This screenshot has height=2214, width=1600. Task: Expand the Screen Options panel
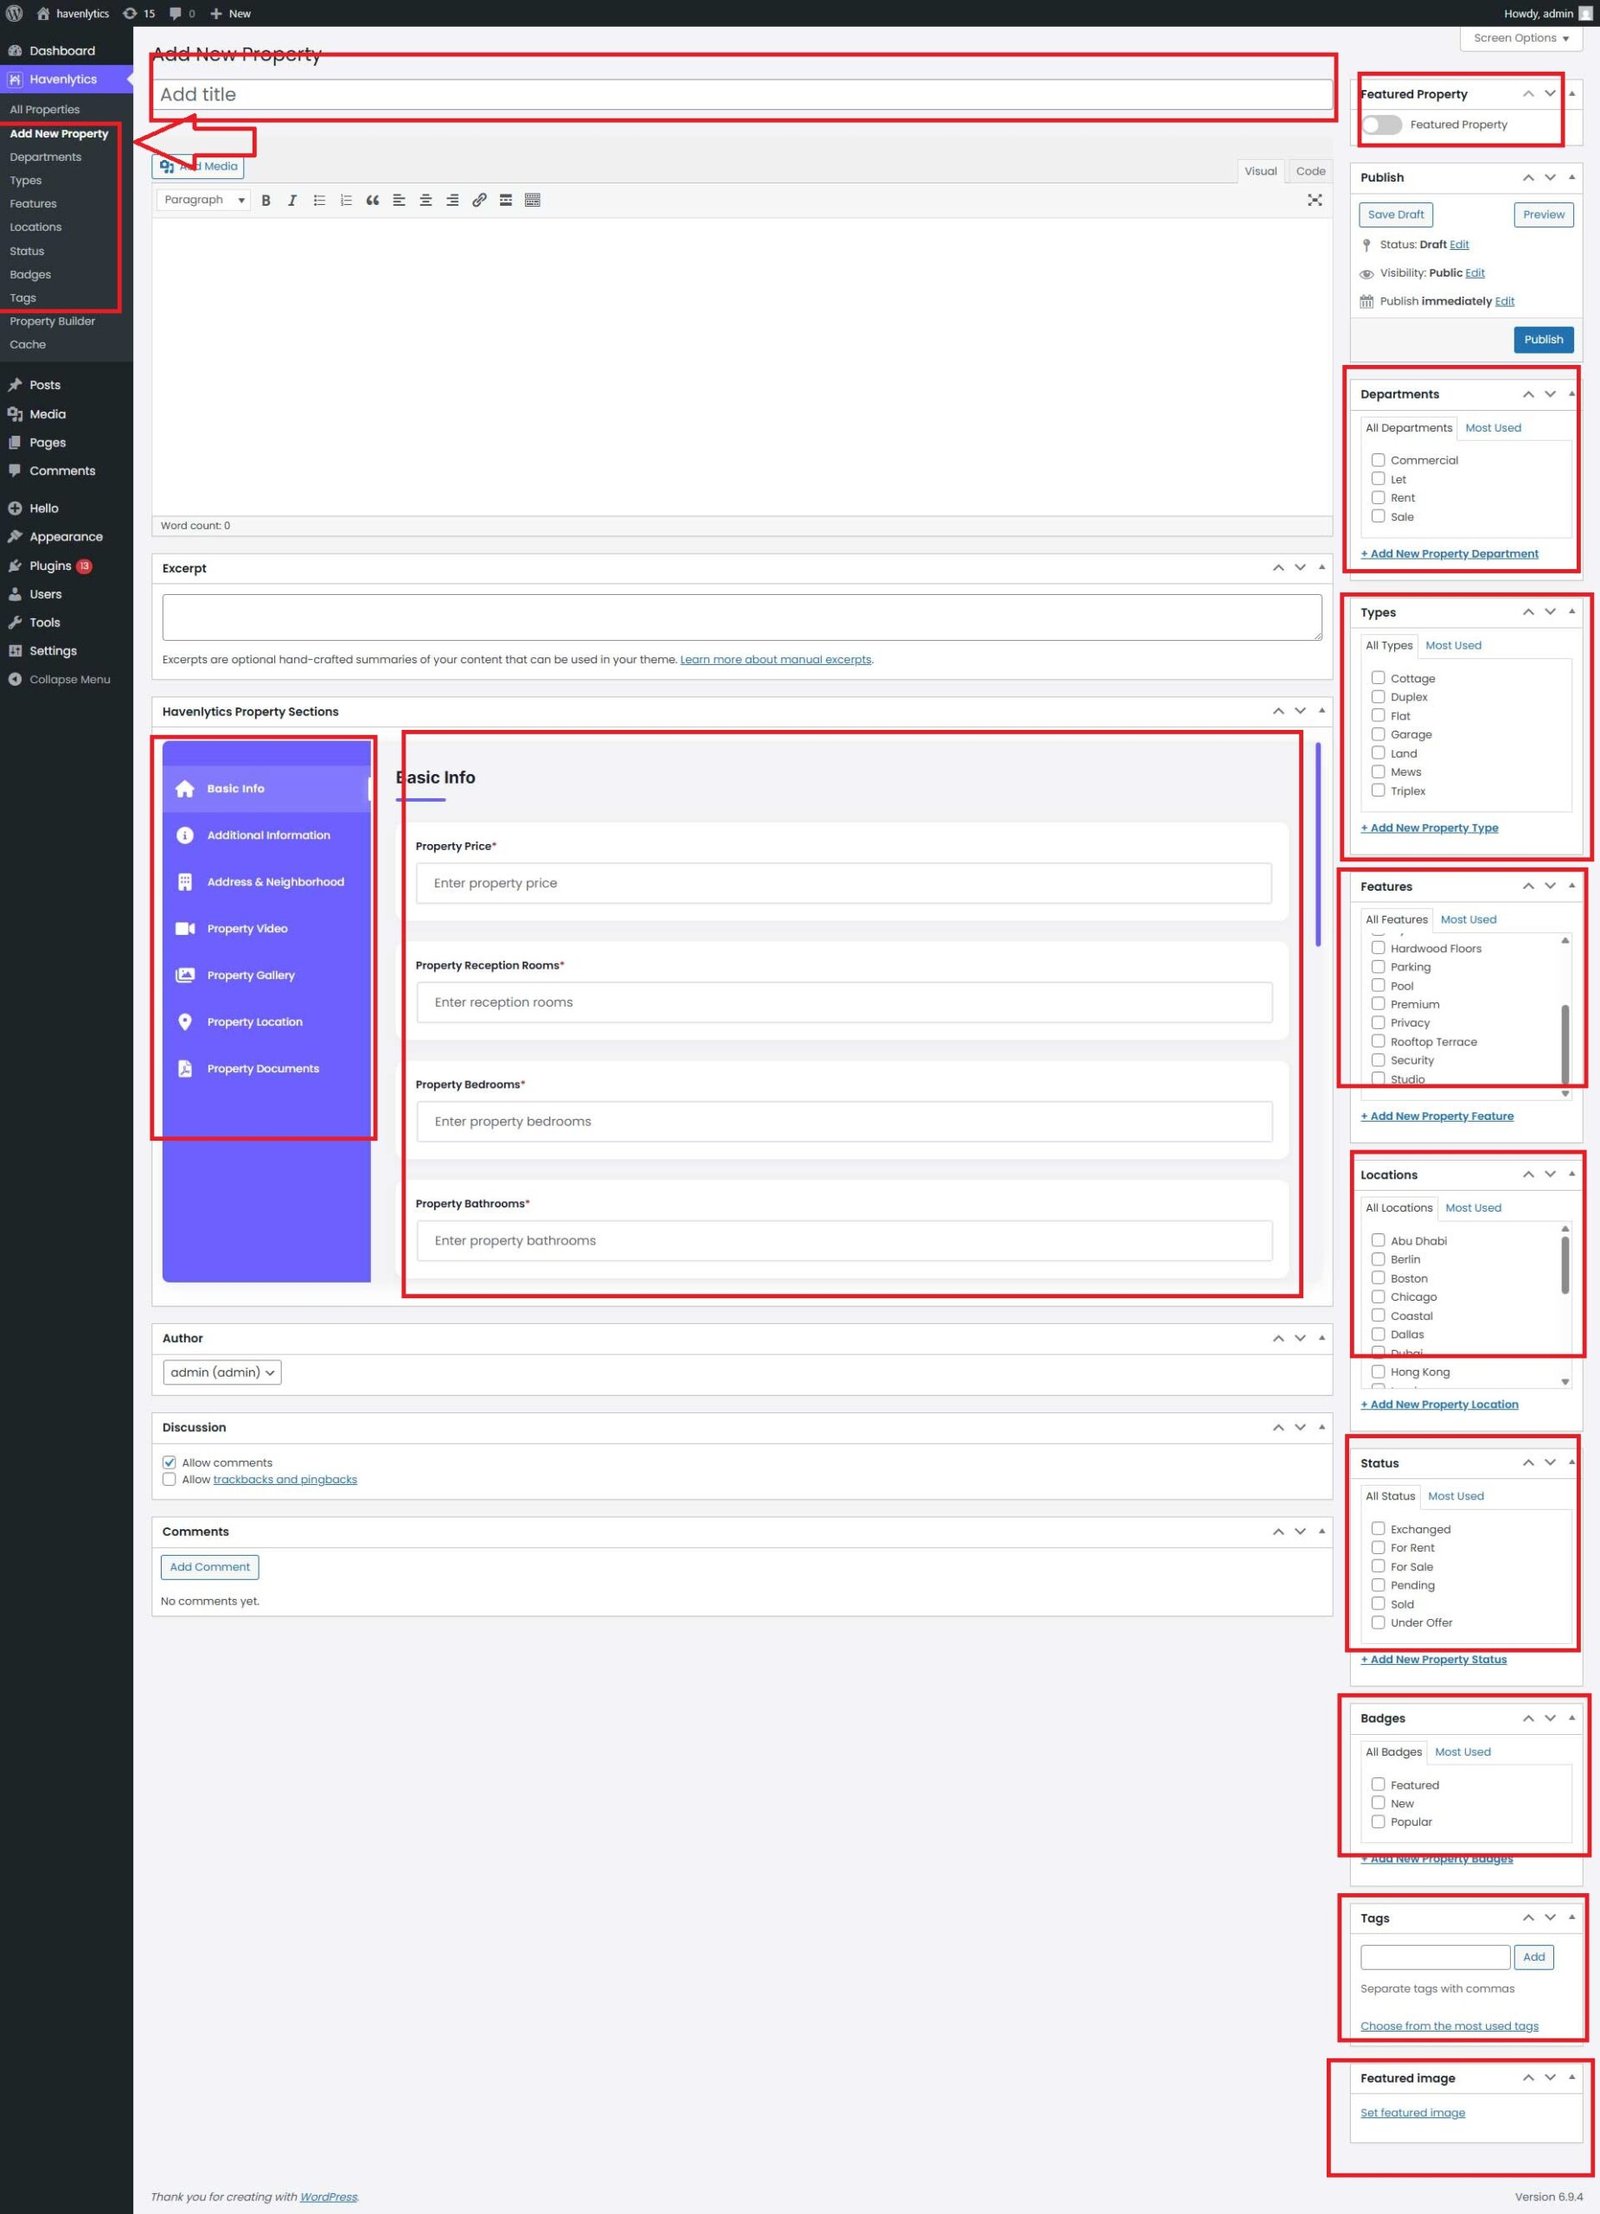(1520, 38)
